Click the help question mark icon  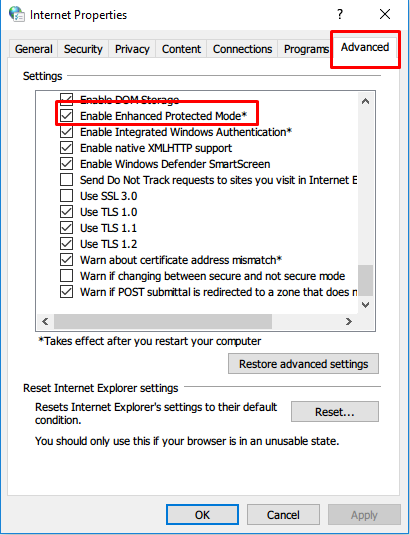pos(340,14)
